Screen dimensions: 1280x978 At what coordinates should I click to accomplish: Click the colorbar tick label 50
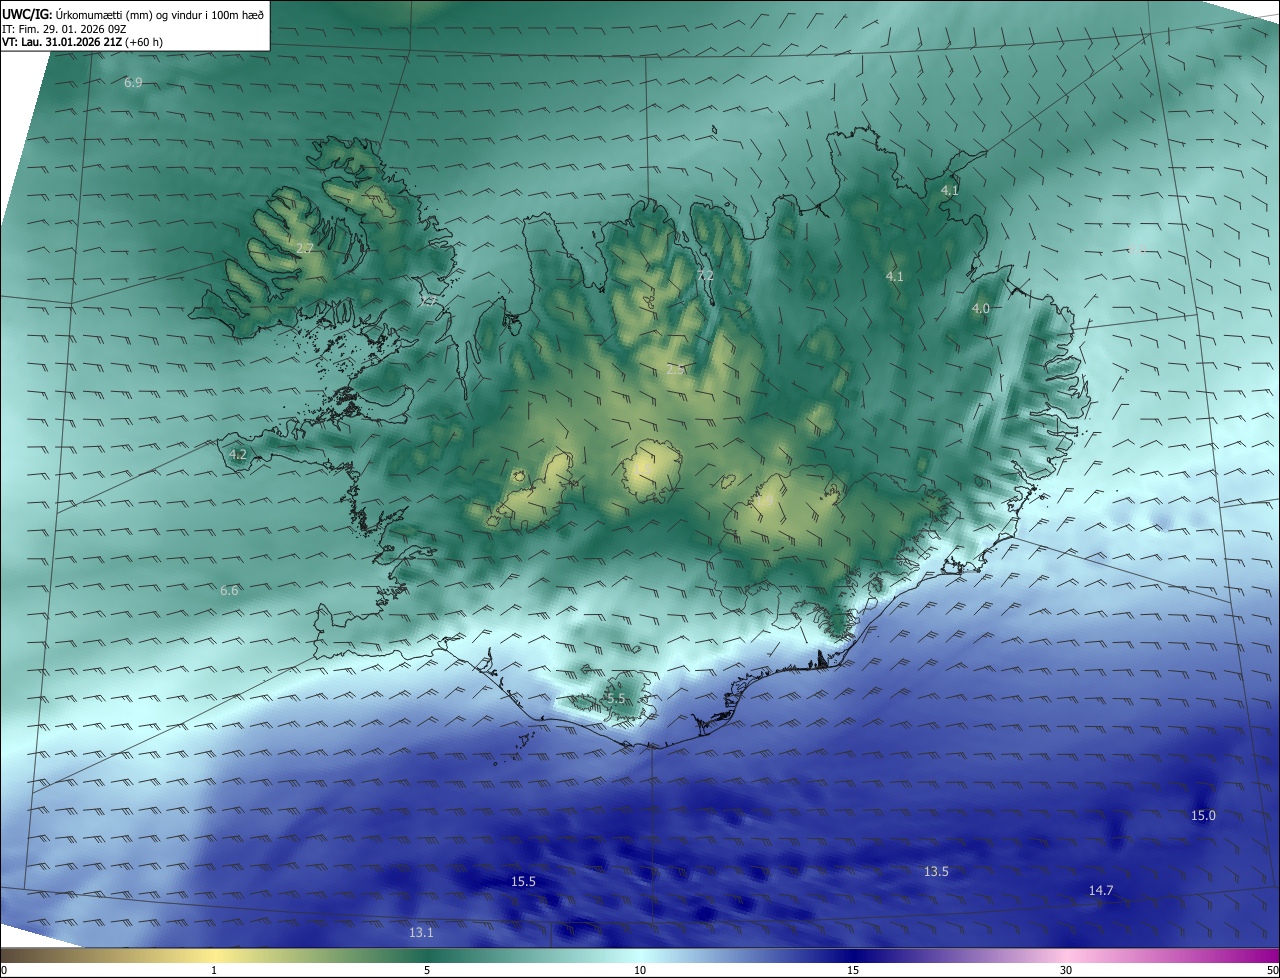pyautogui.click(x=1273, y=970)
